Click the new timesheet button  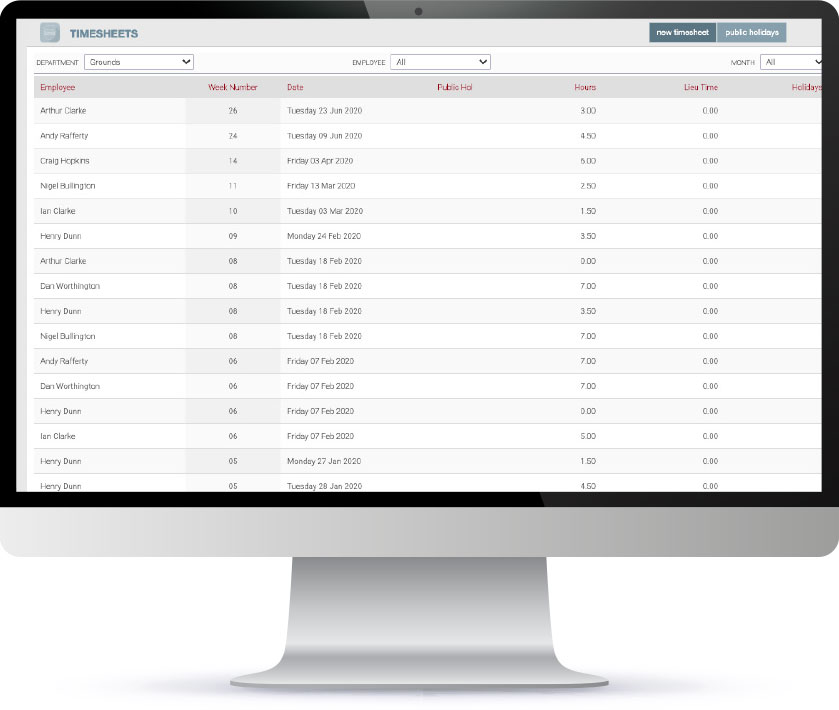click(683, 33)
